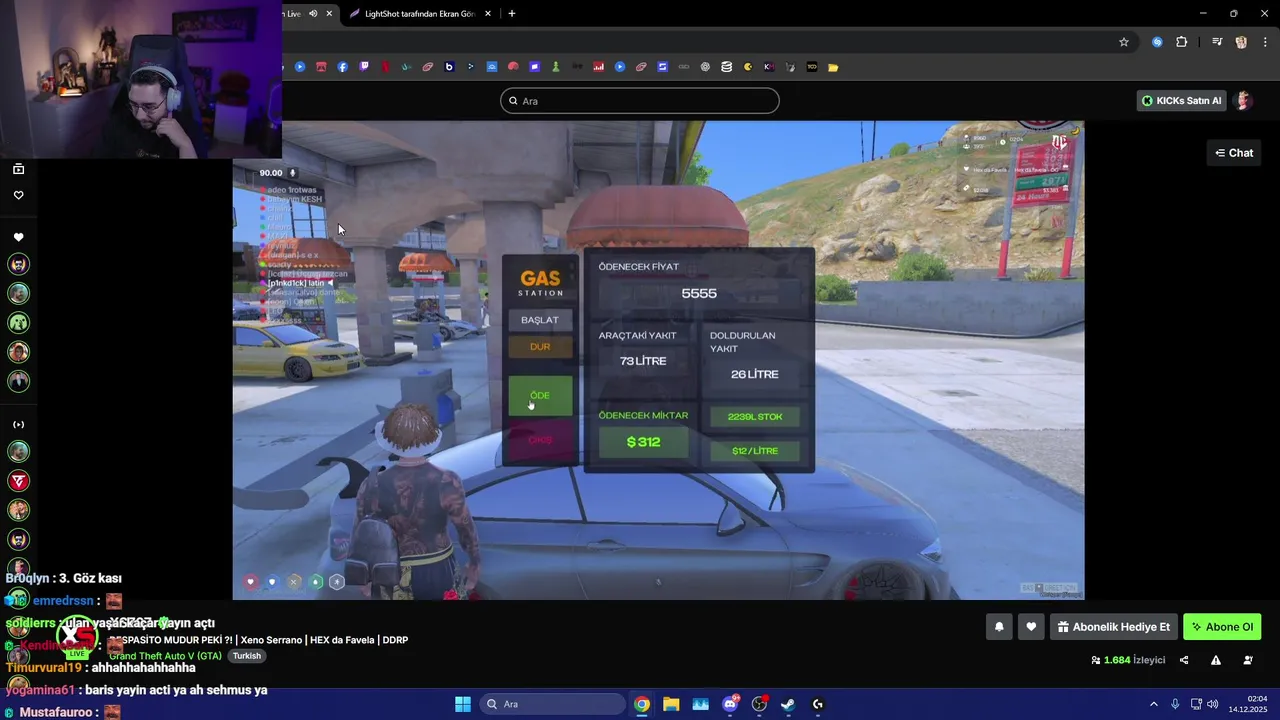Screen dimensions: 1280x720
Task: Click the Turkish language tag
Action: click(246, 656)
